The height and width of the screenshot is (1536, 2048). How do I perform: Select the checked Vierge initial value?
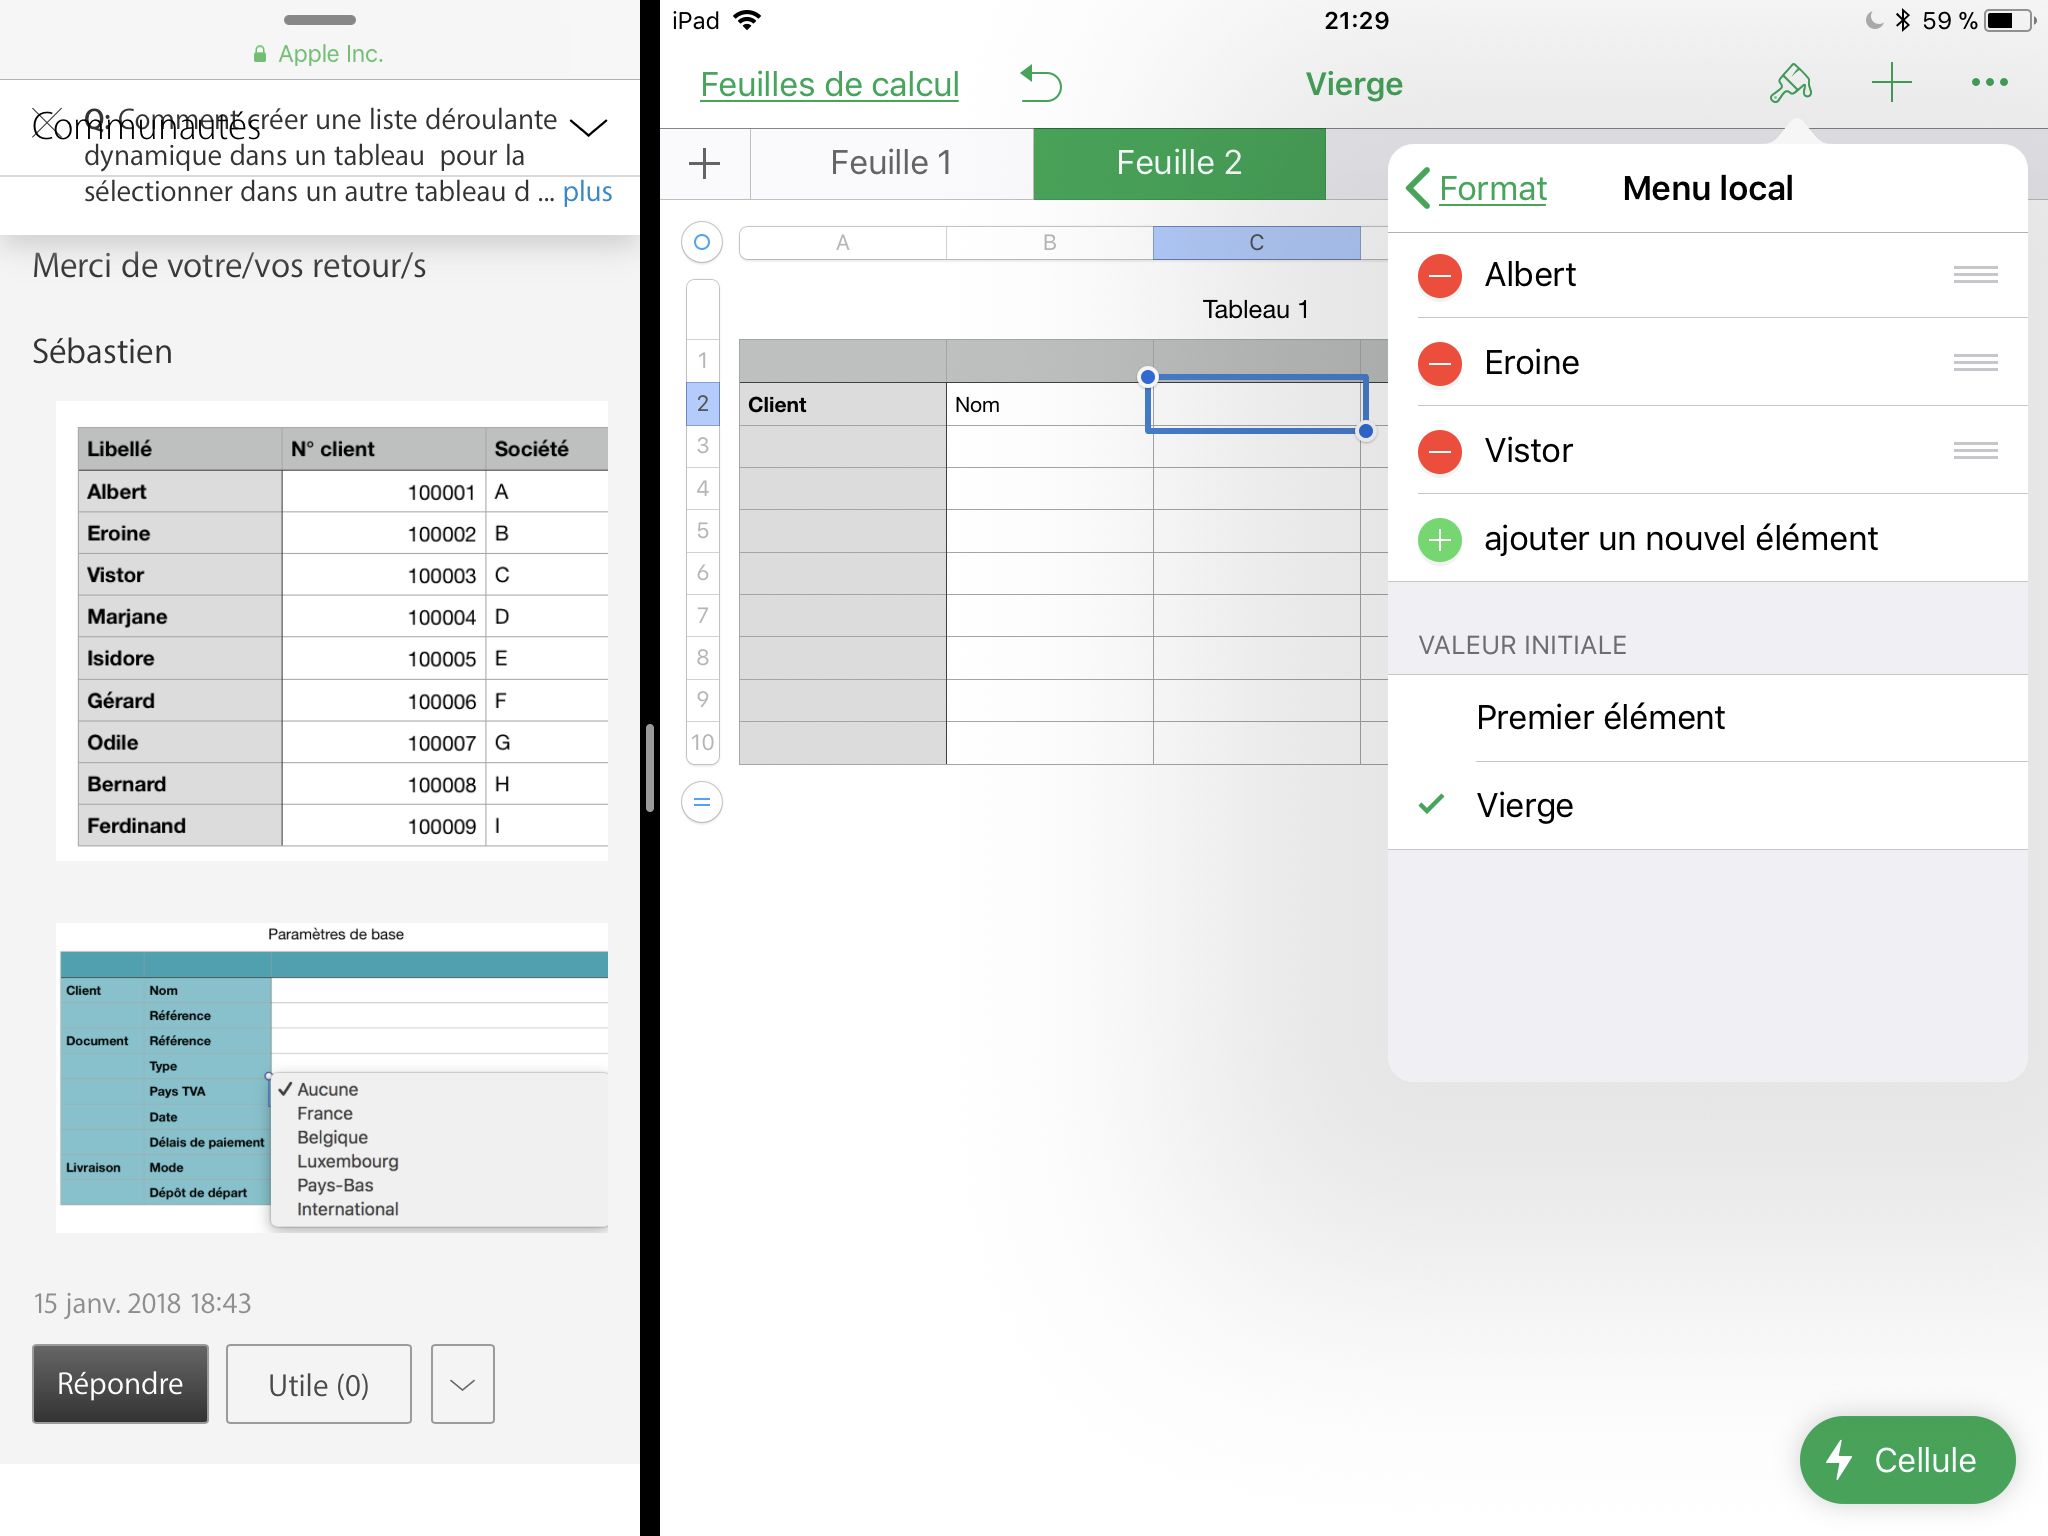[1525, 806]
